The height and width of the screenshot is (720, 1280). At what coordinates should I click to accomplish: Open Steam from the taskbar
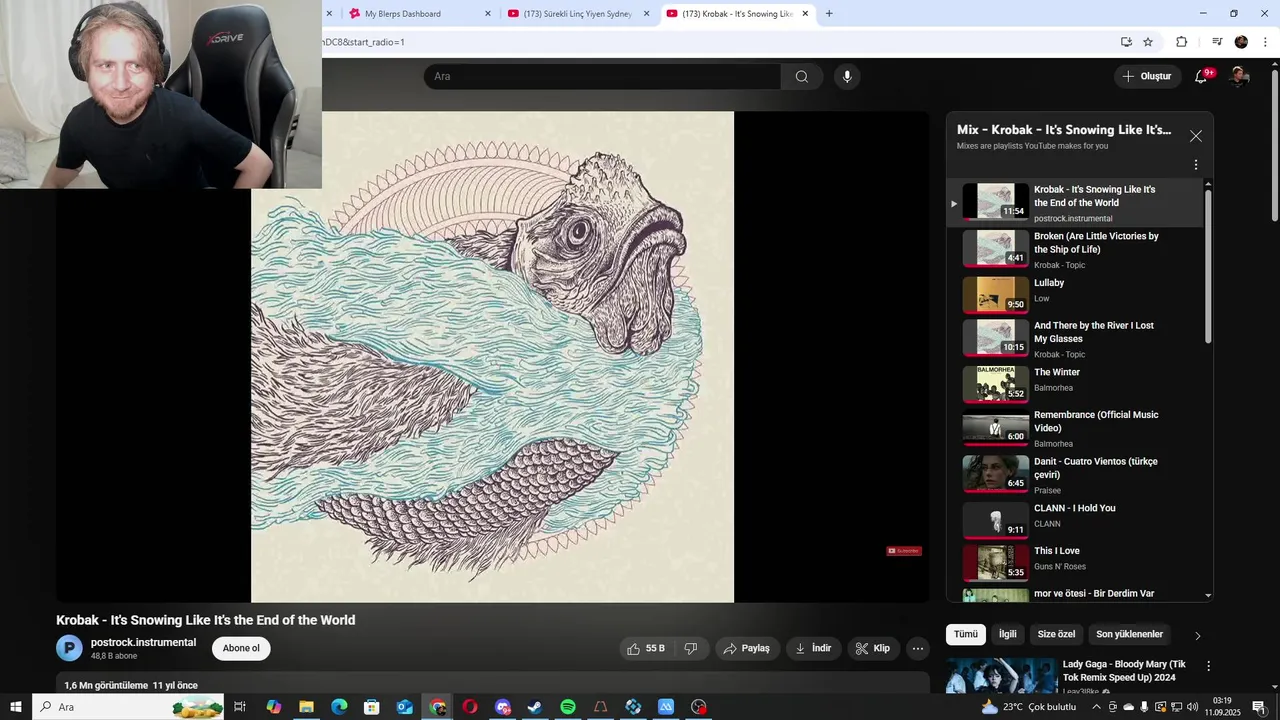535,707
